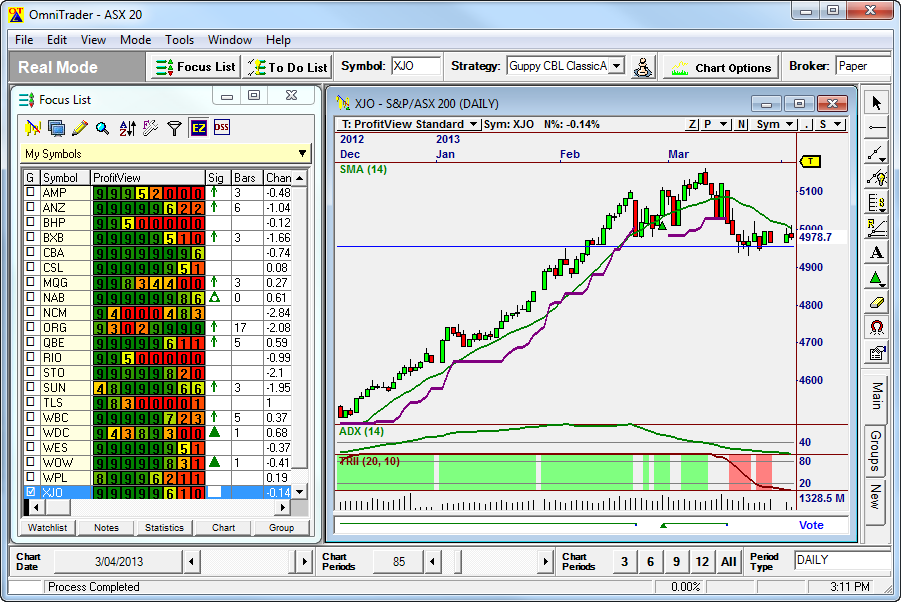
Task: Select the text annotation A tool
Action: tap(876, 253)
